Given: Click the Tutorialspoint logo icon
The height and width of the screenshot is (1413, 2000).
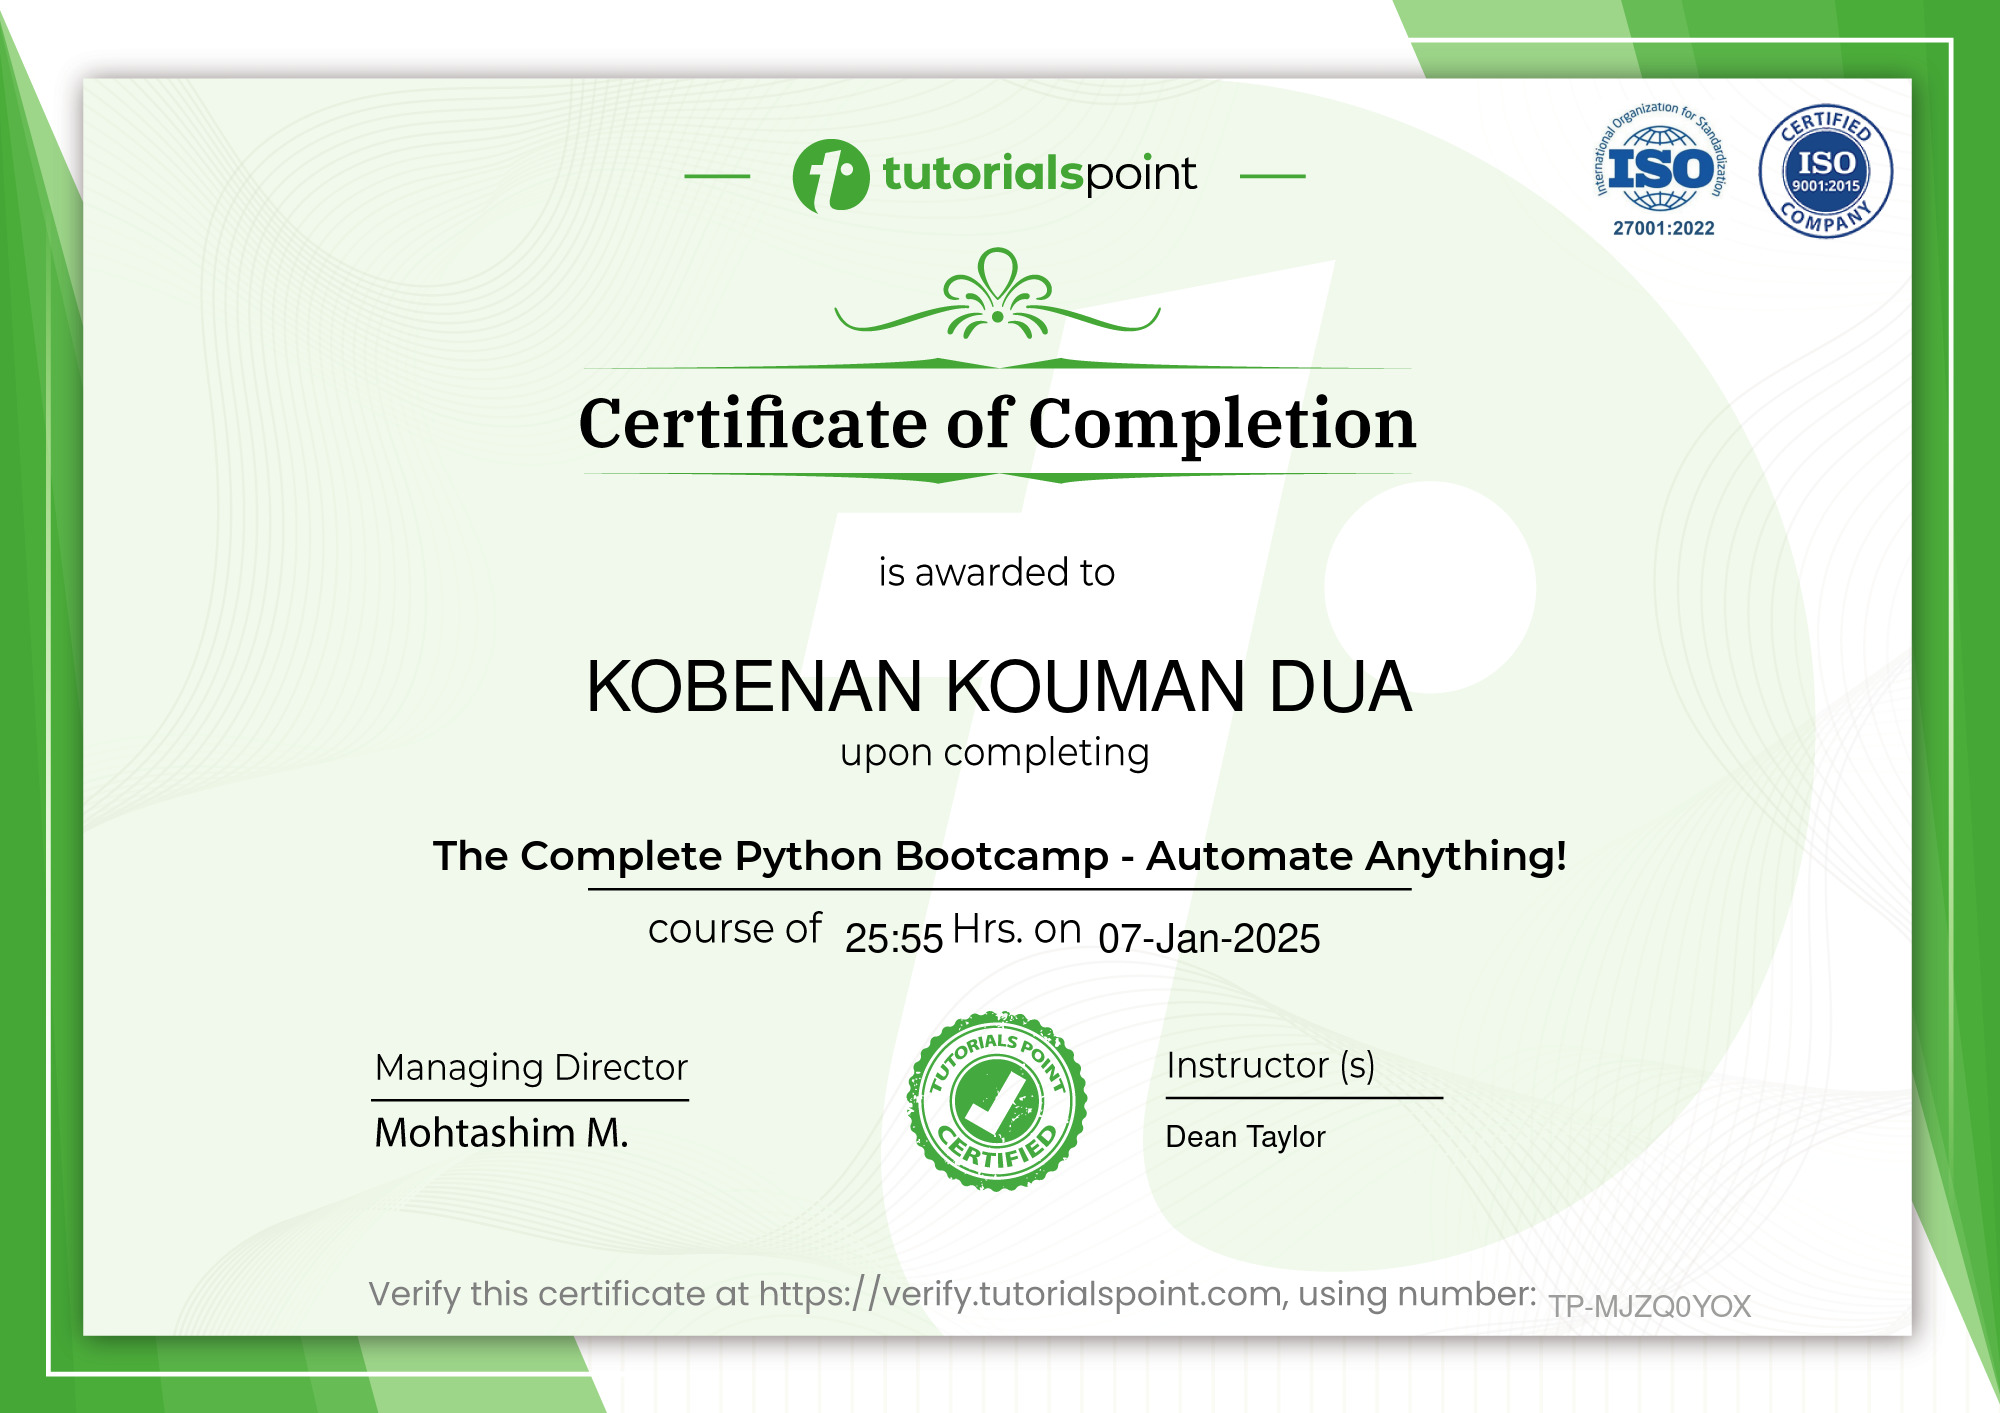Looking at the screenshot, I should click(833, 178).
